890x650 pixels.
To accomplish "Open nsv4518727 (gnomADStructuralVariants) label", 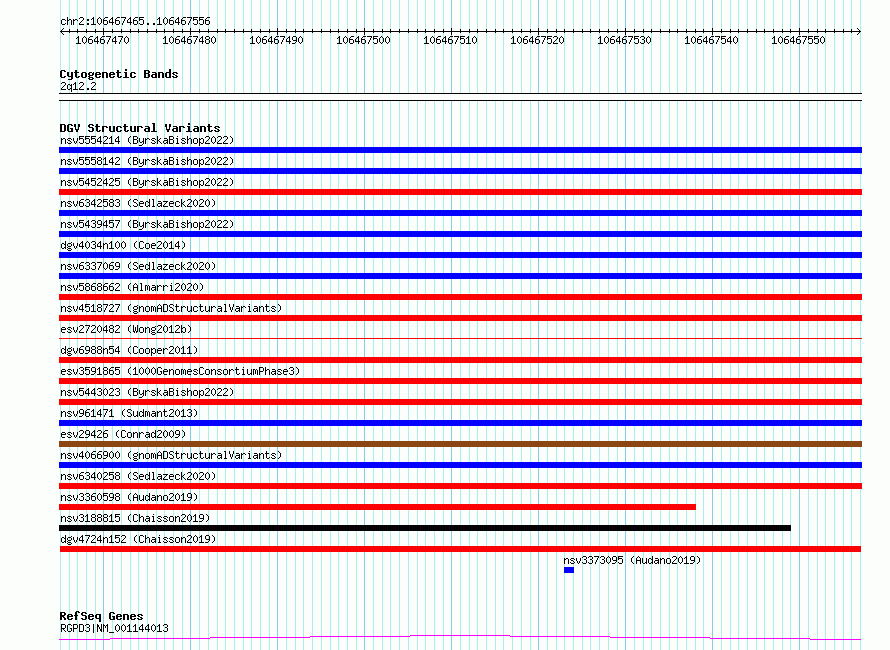I will [171, 308].
